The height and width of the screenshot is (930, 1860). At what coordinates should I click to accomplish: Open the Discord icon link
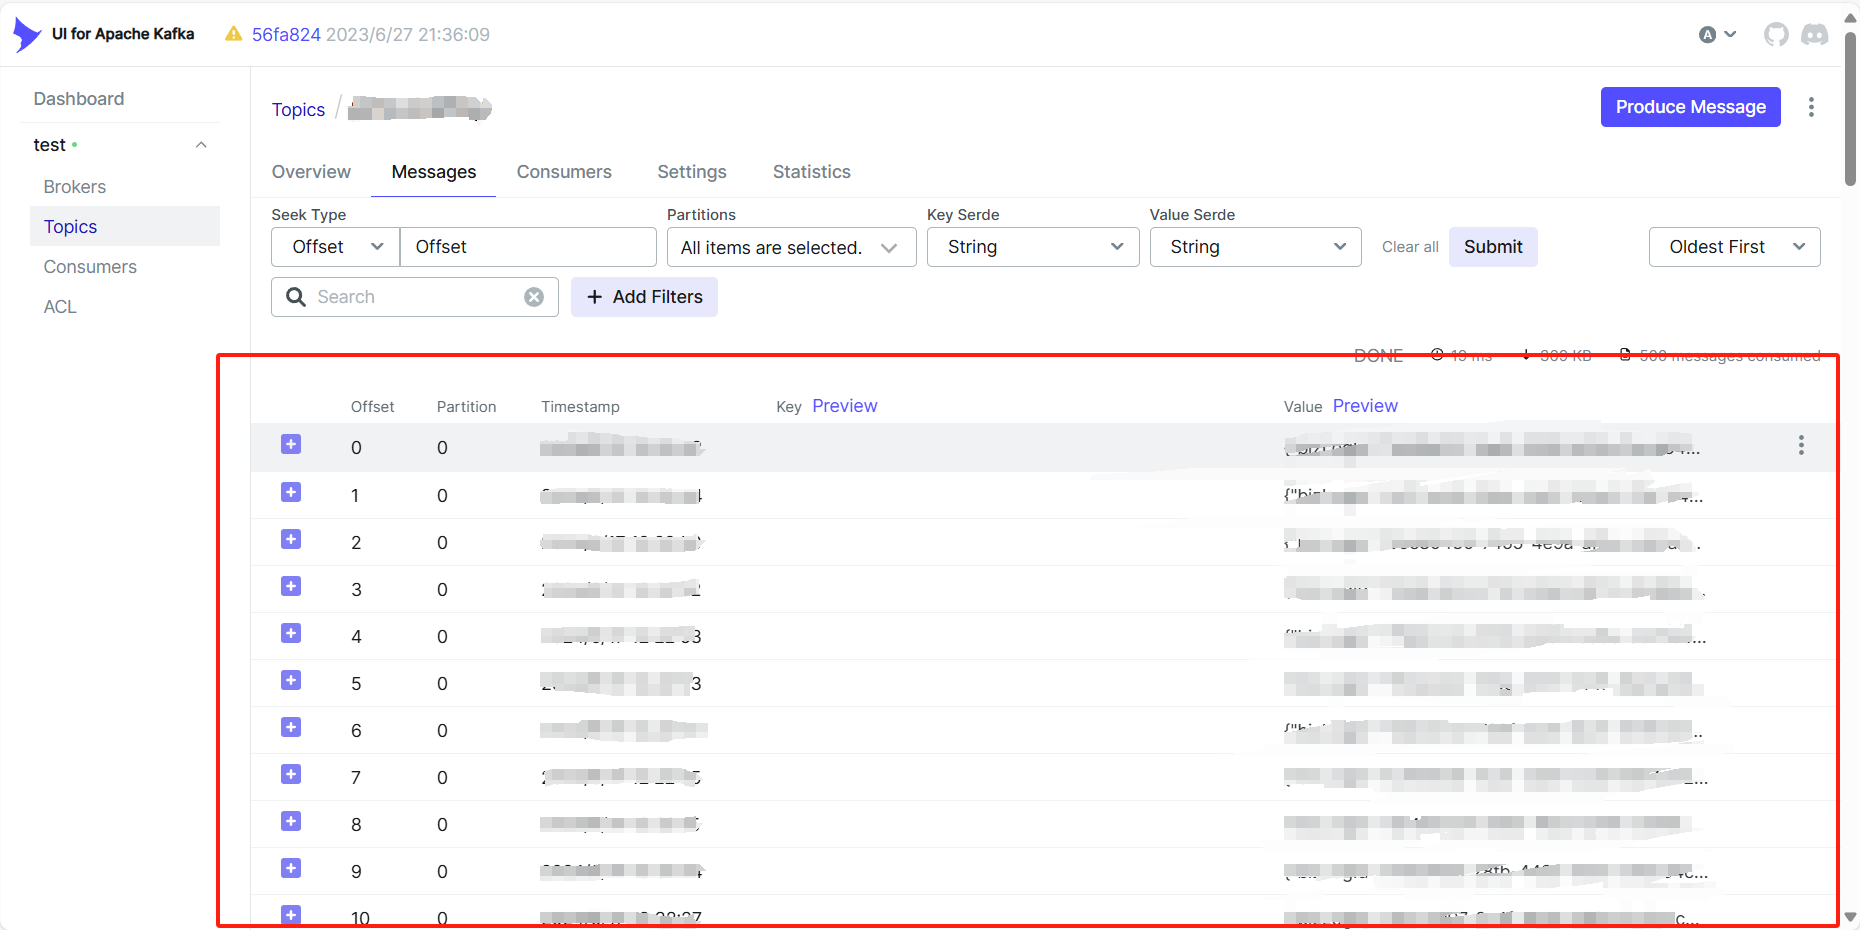click(1815, 34)
